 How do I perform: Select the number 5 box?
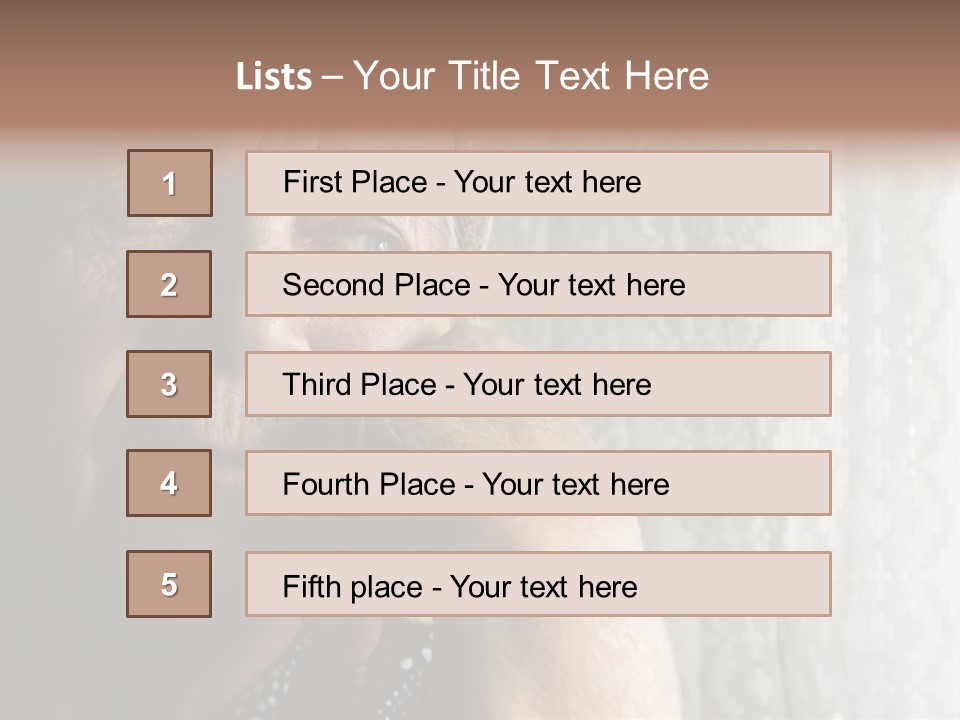pyautogui.click(x=169, y=584)
